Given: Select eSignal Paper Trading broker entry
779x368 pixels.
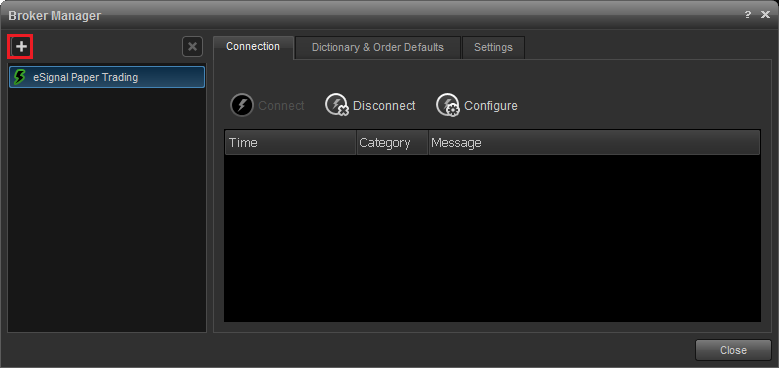Looking at the screenshot, I should (107, 77).
